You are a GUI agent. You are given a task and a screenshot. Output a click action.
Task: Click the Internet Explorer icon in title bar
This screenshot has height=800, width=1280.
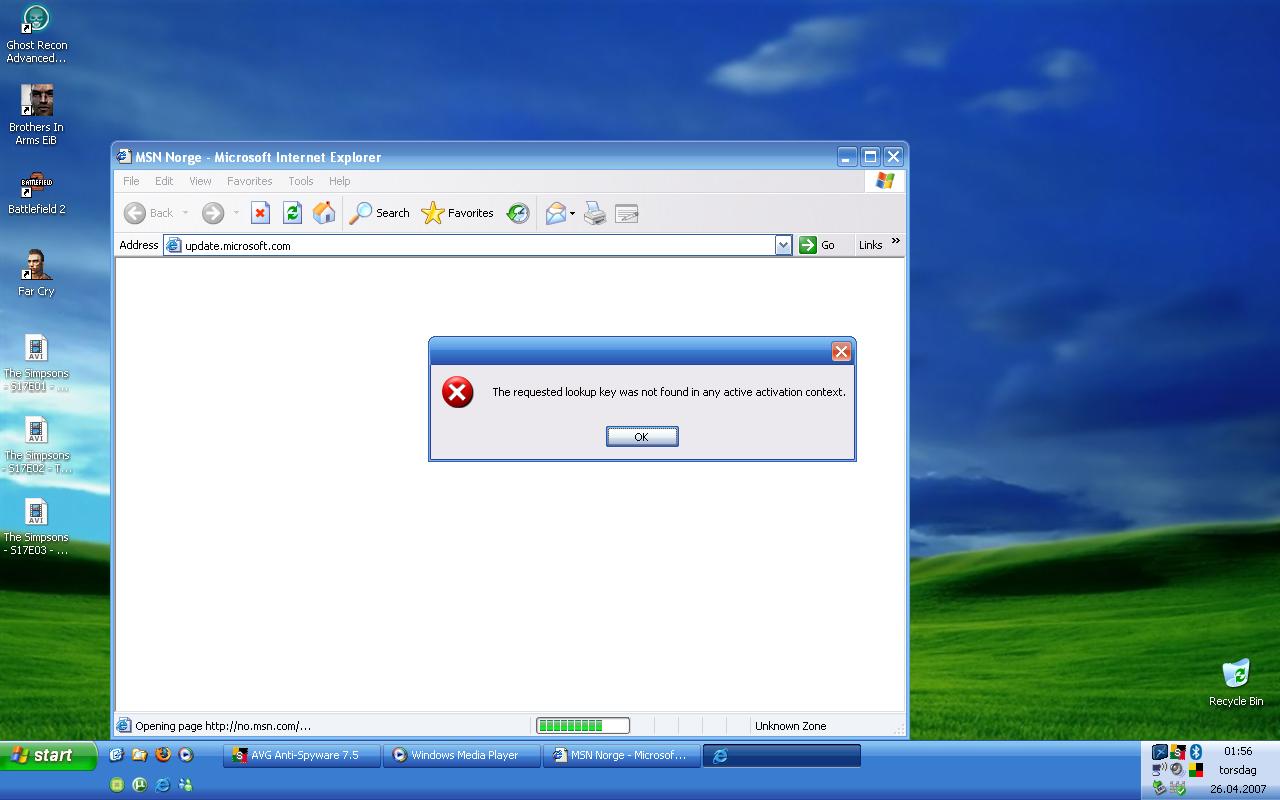click(124, 157)
